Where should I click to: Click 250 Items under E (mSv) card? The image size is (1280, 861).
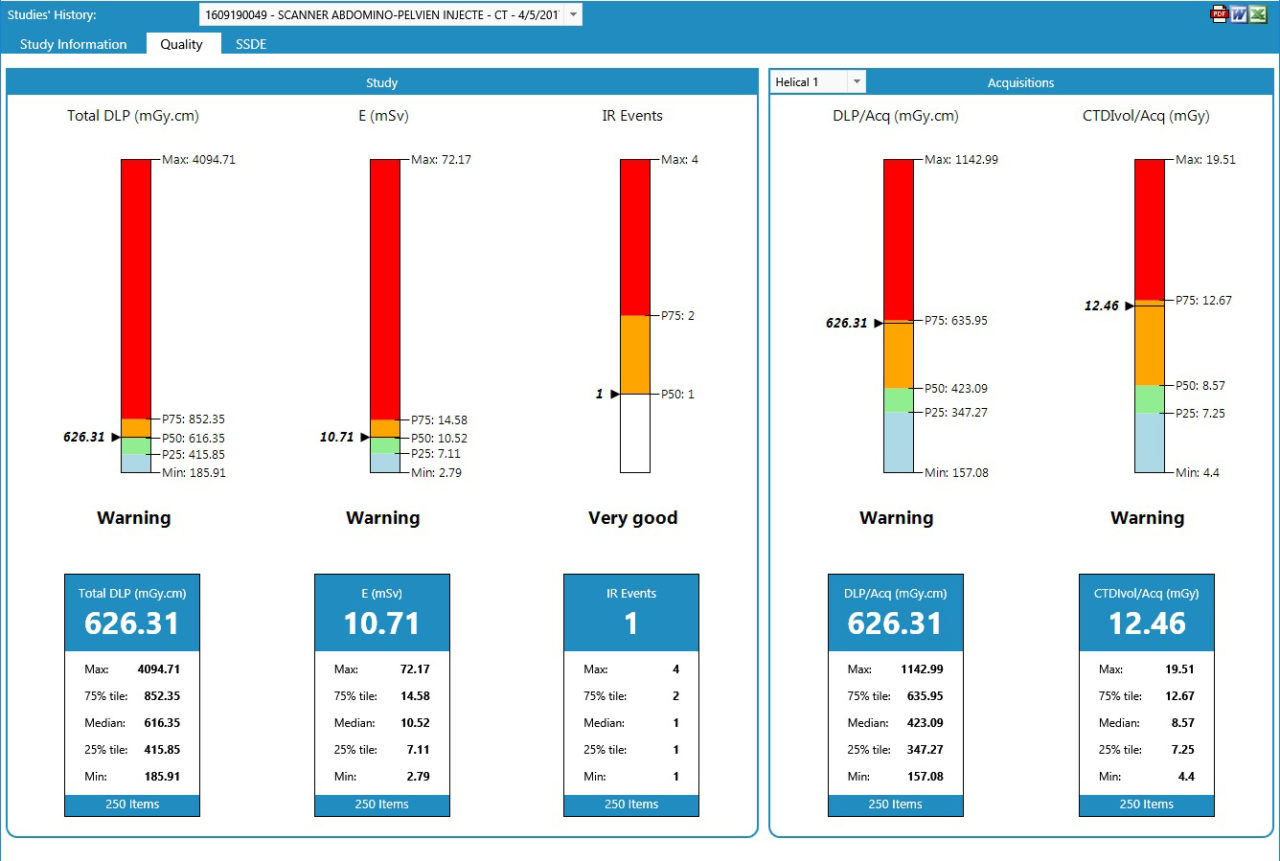(382, 804)
